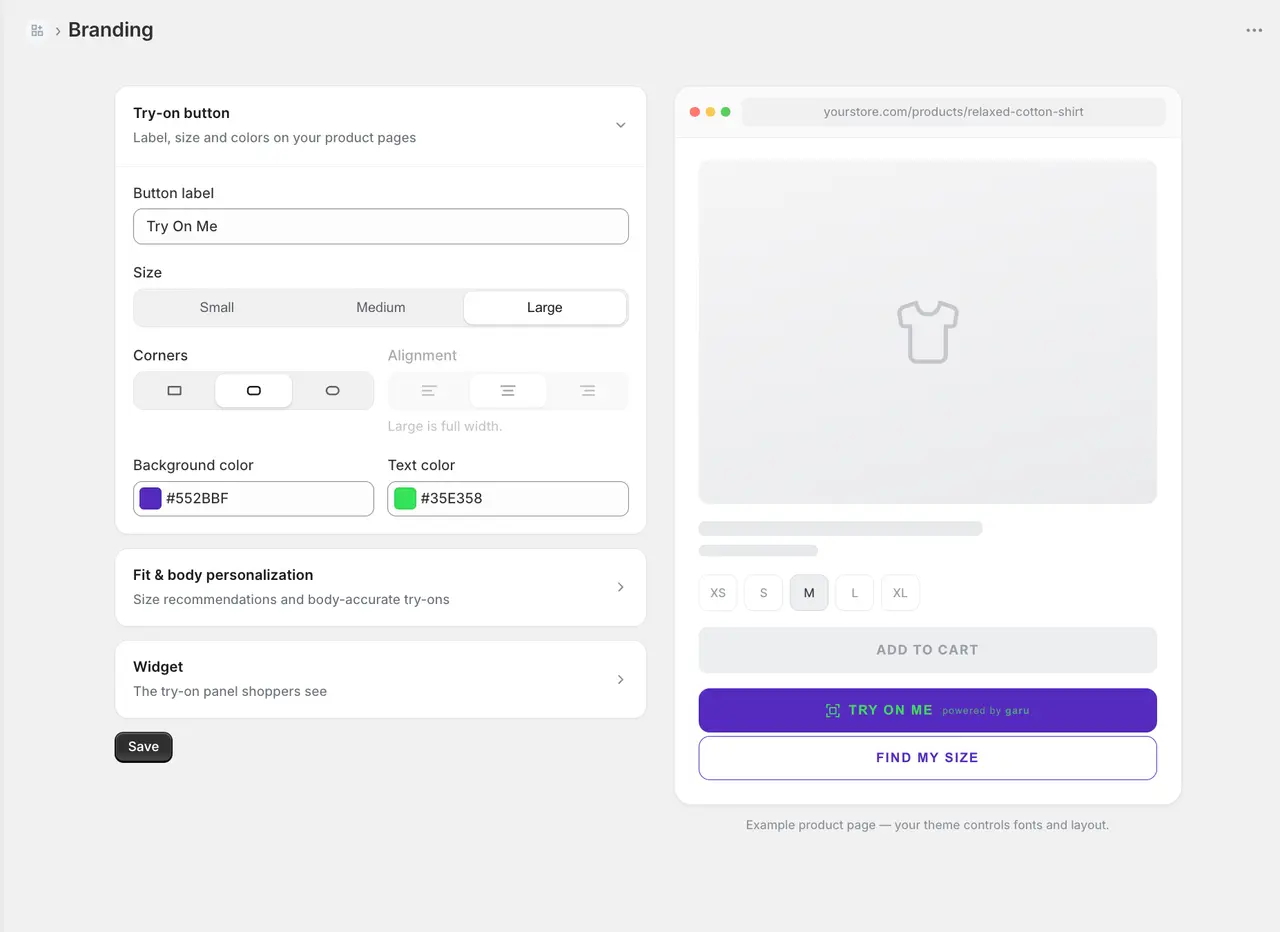Pick the M size option in preview
Screen dimensions: 1280x932
pos(809,593)
